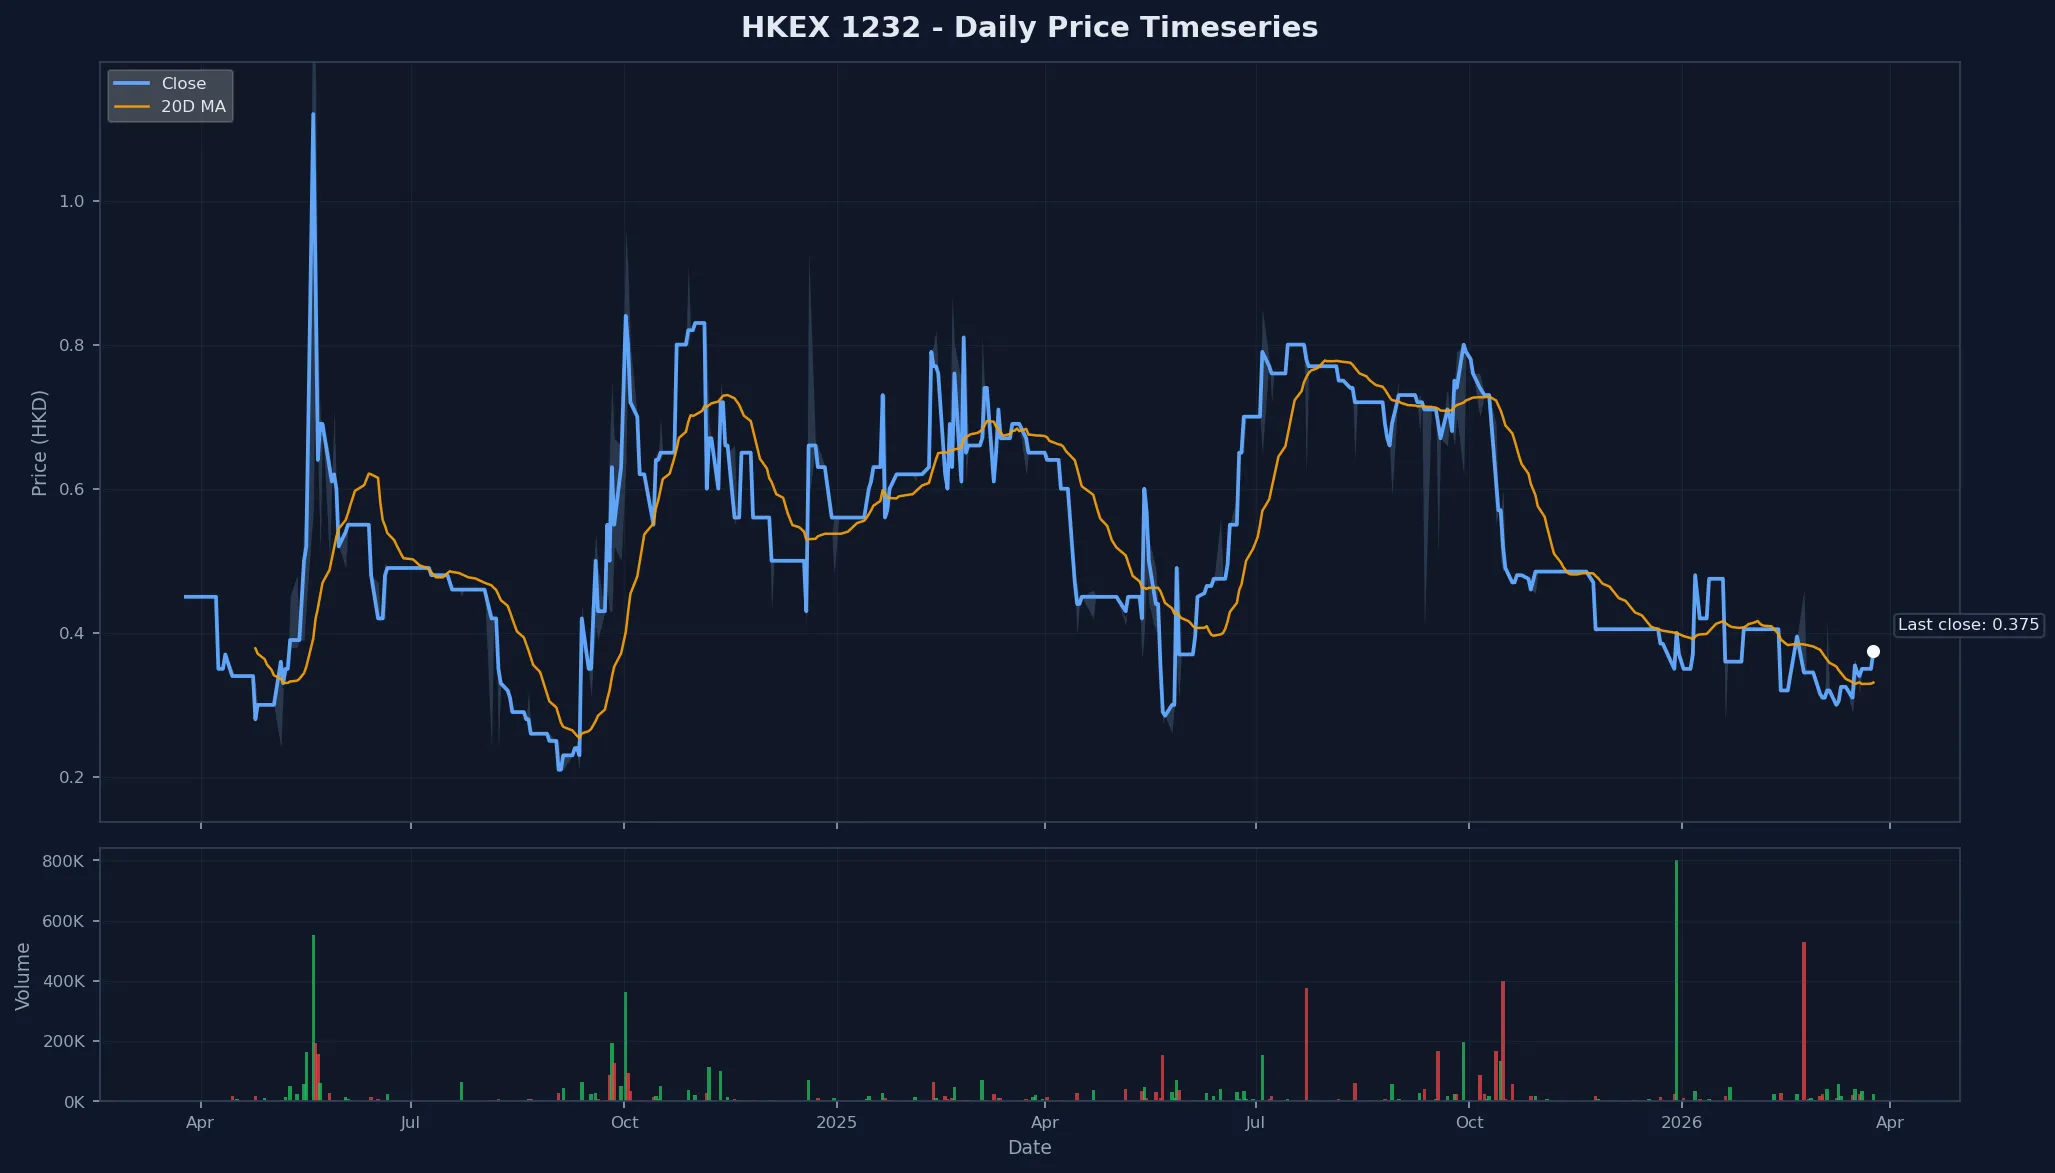Screen dimensions: 2055x1173
Task: Click the 'Volume' axis label
Action: coord(25,977)
